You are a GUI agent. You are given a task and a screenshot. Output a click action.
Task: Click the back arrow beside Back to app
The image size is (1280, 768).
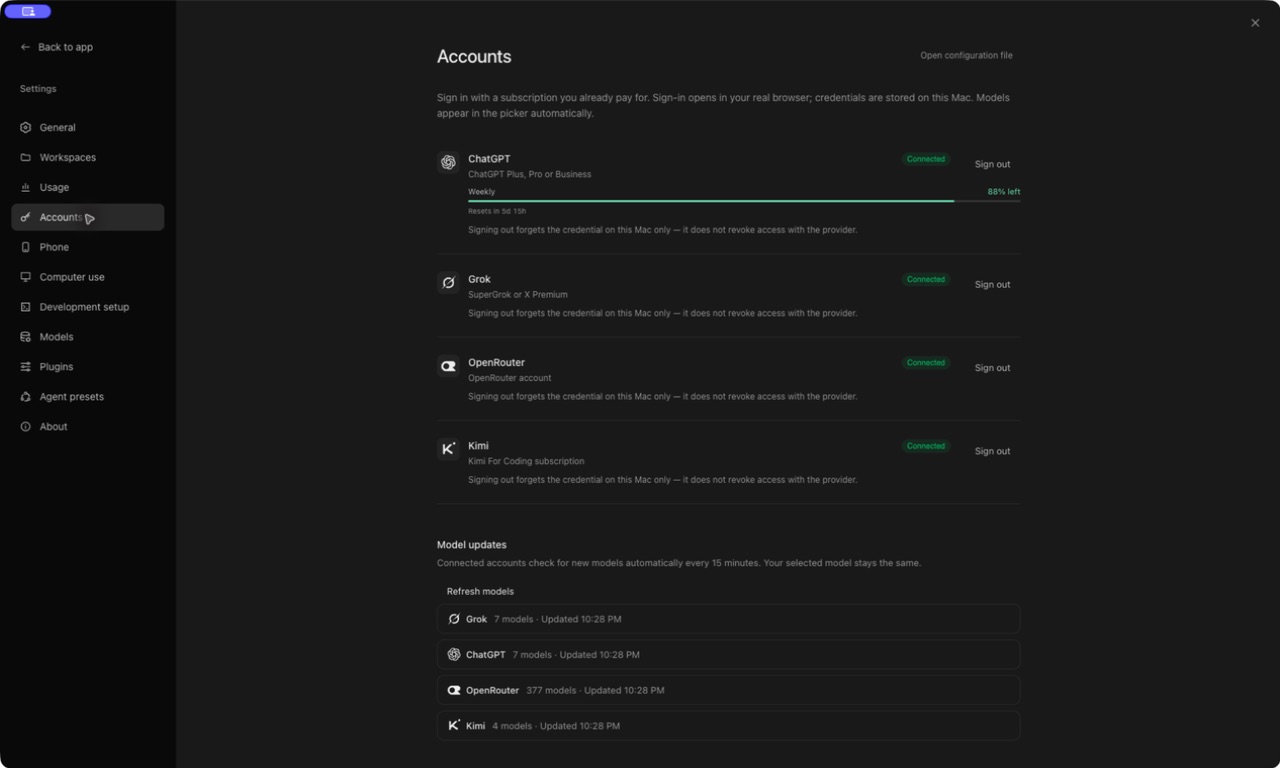(26, 47)
